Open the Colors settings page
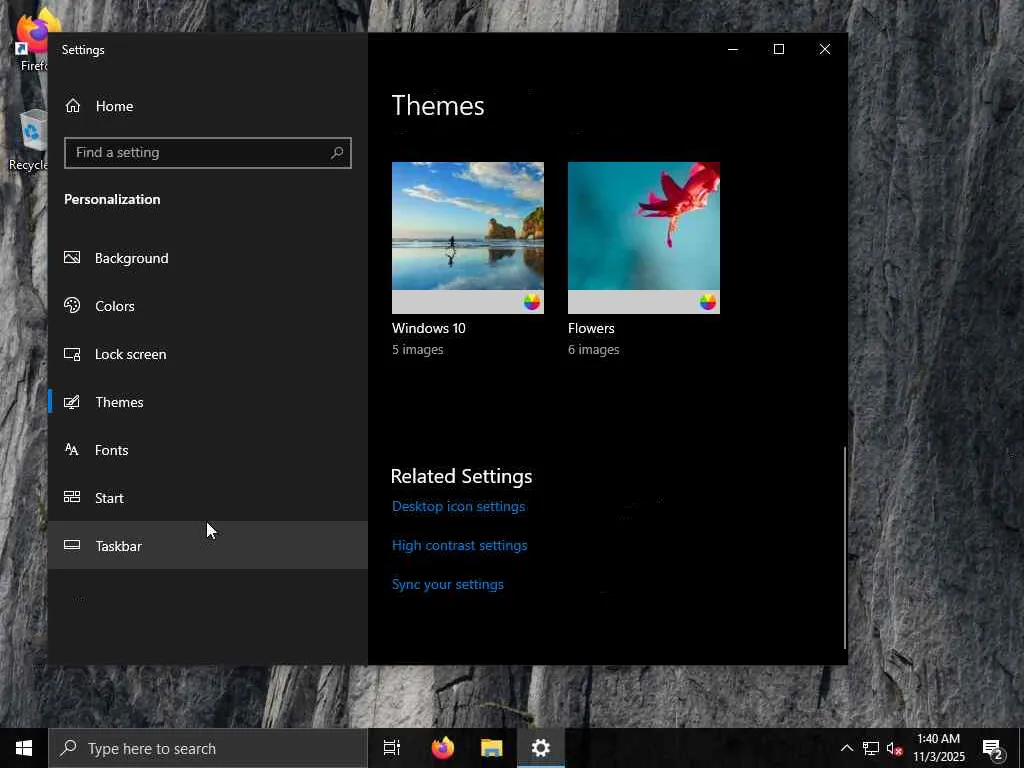 click(x=208, y=306)
